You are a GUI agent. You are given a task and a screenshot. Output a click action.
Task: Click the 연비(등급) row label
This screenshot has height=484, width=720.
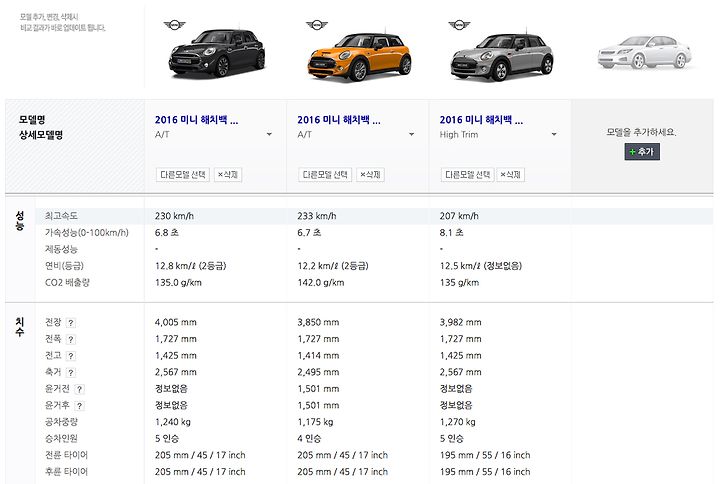point(64,266)
